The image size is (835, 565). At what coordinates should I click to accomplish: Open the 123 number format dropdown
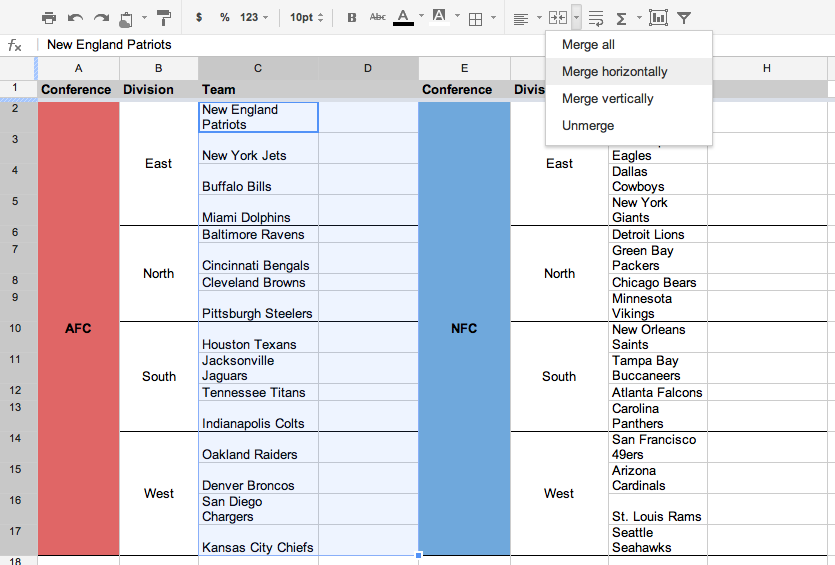(x=253, y=18)
